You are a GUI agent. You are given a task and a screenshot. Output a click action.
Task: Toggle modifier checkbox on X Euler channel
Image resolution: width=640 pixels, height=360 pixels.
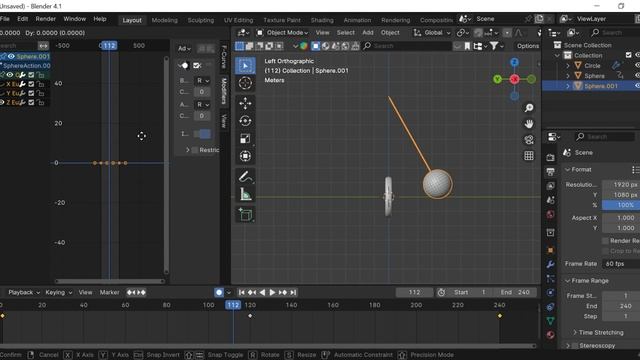click(x=31, y=84)
